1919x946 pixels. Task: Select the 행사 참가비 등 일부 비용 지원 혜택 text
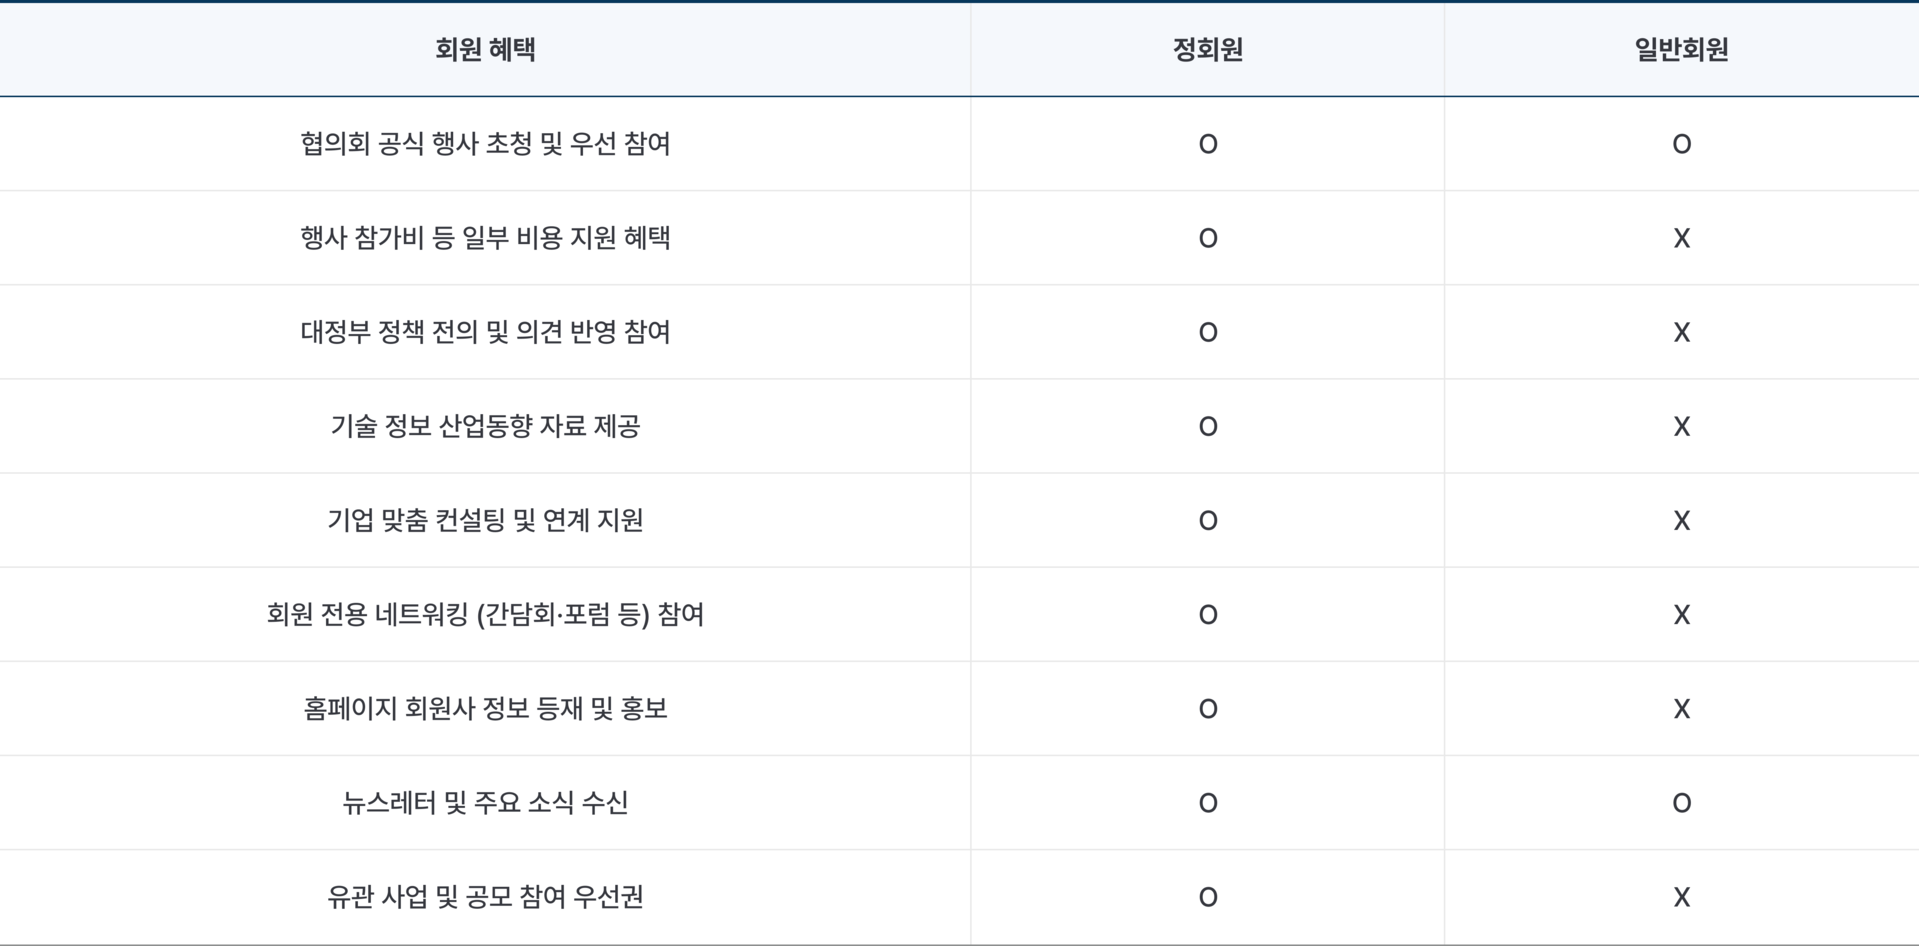485,238
